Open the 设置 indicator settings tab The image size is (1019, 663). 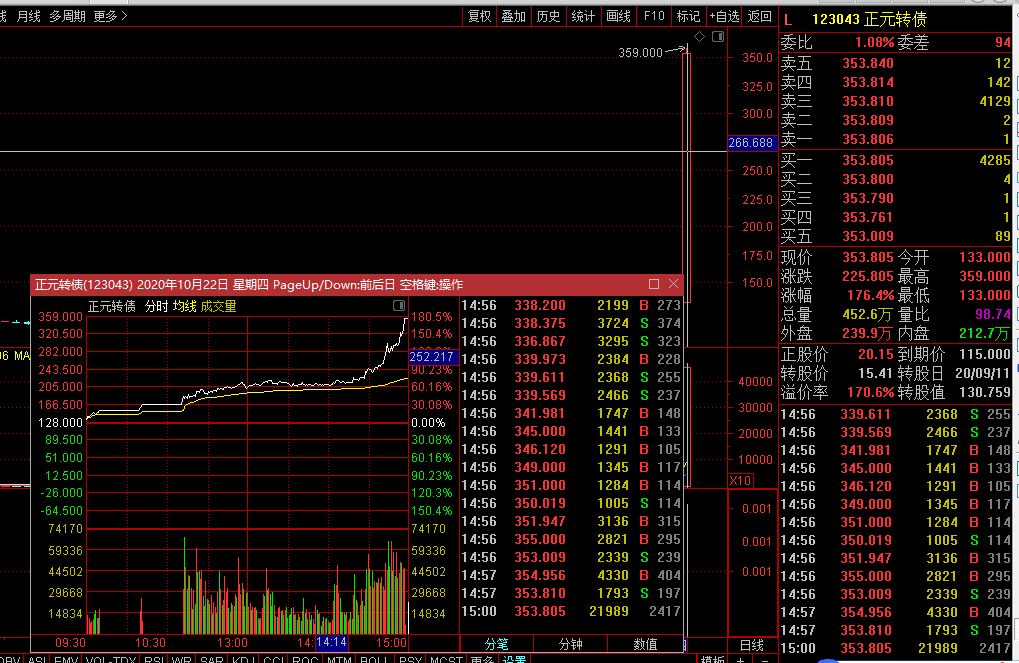coord(514,659)
